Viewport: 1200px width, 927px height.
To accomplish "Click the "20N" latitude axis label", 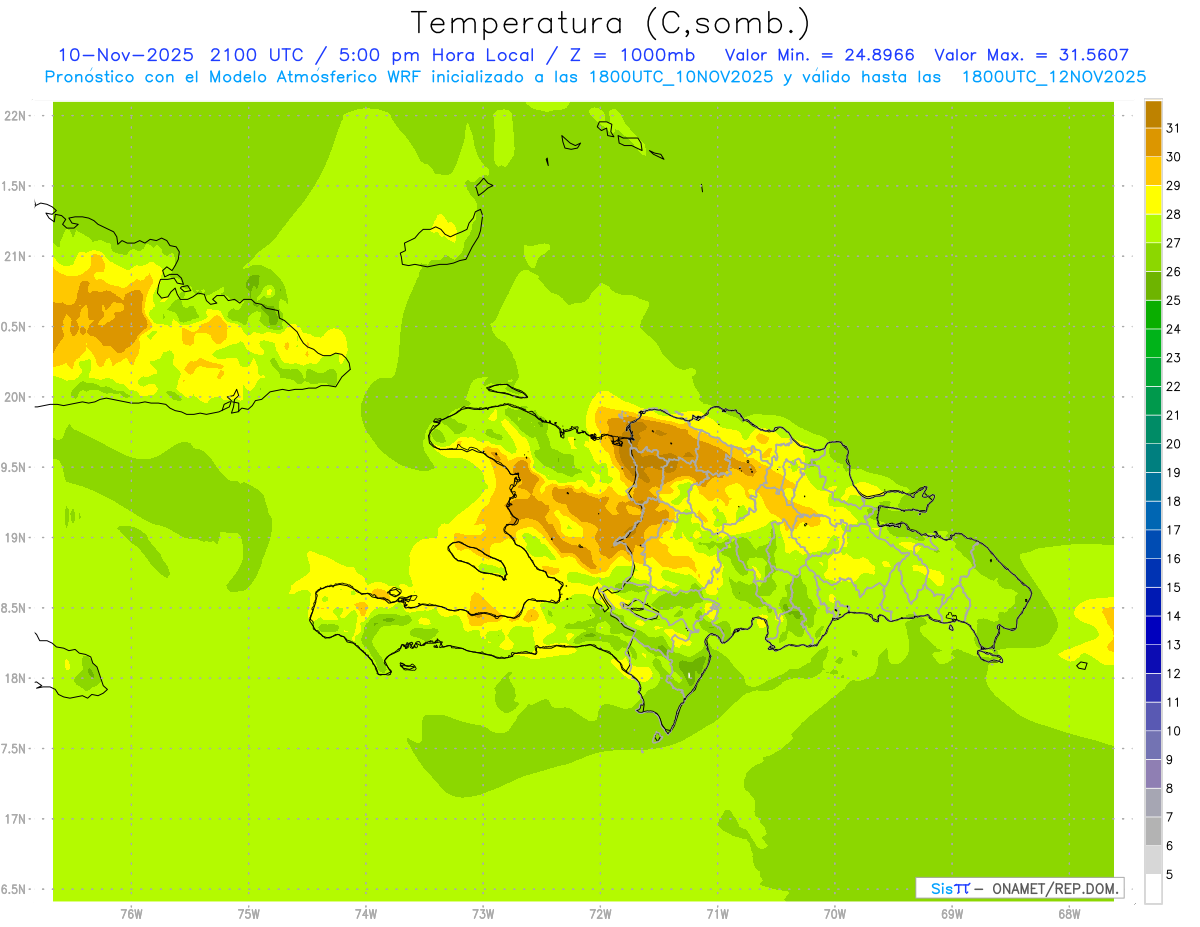I will click(x=14, y=397).
